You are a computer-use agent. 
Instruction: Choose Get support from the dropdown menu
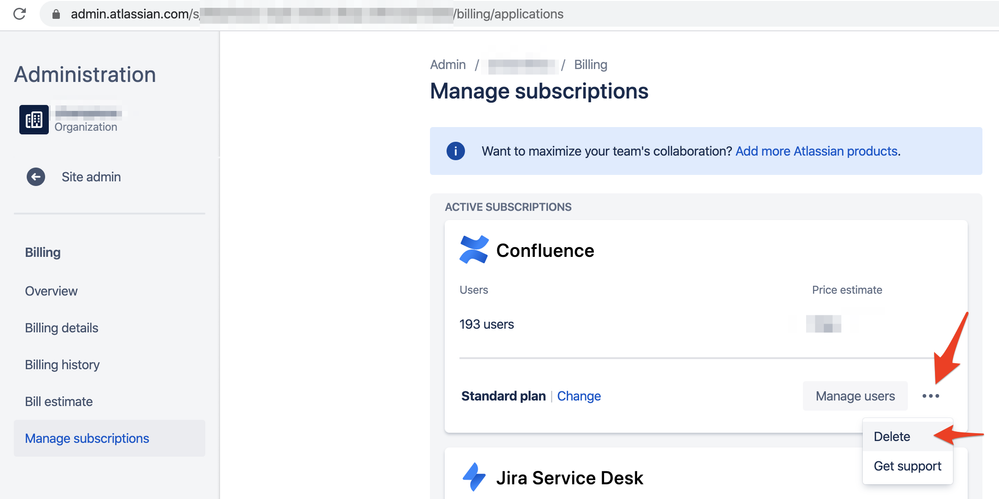(x=908, y=466)
